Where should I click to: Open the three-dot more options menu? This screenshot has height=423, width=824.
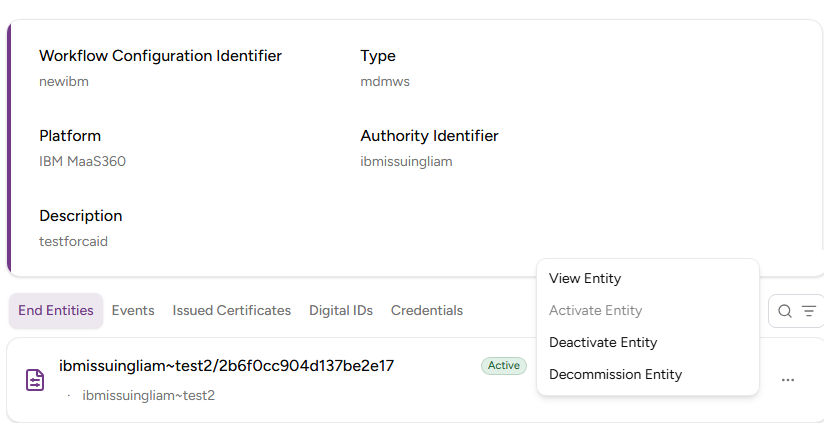(788, 380)
